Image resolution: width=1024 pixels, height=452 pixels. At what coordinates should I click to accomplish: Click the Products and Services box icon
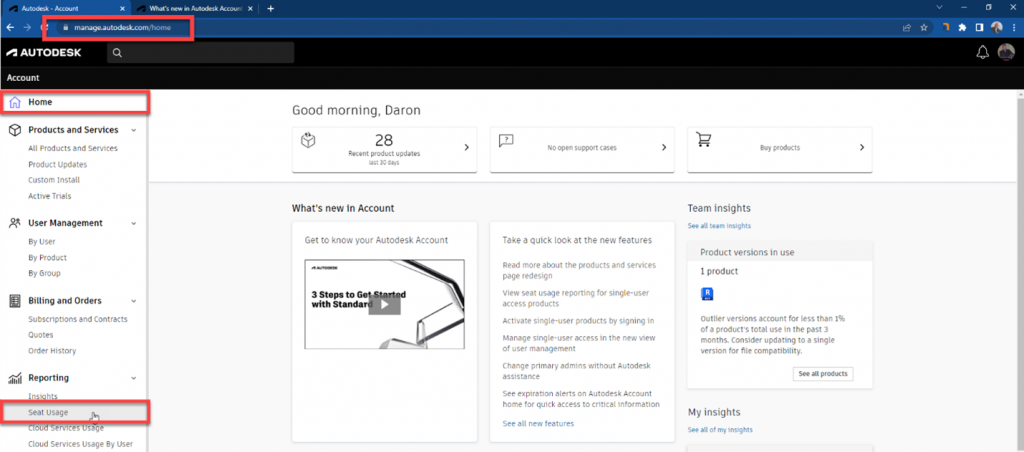14,130
